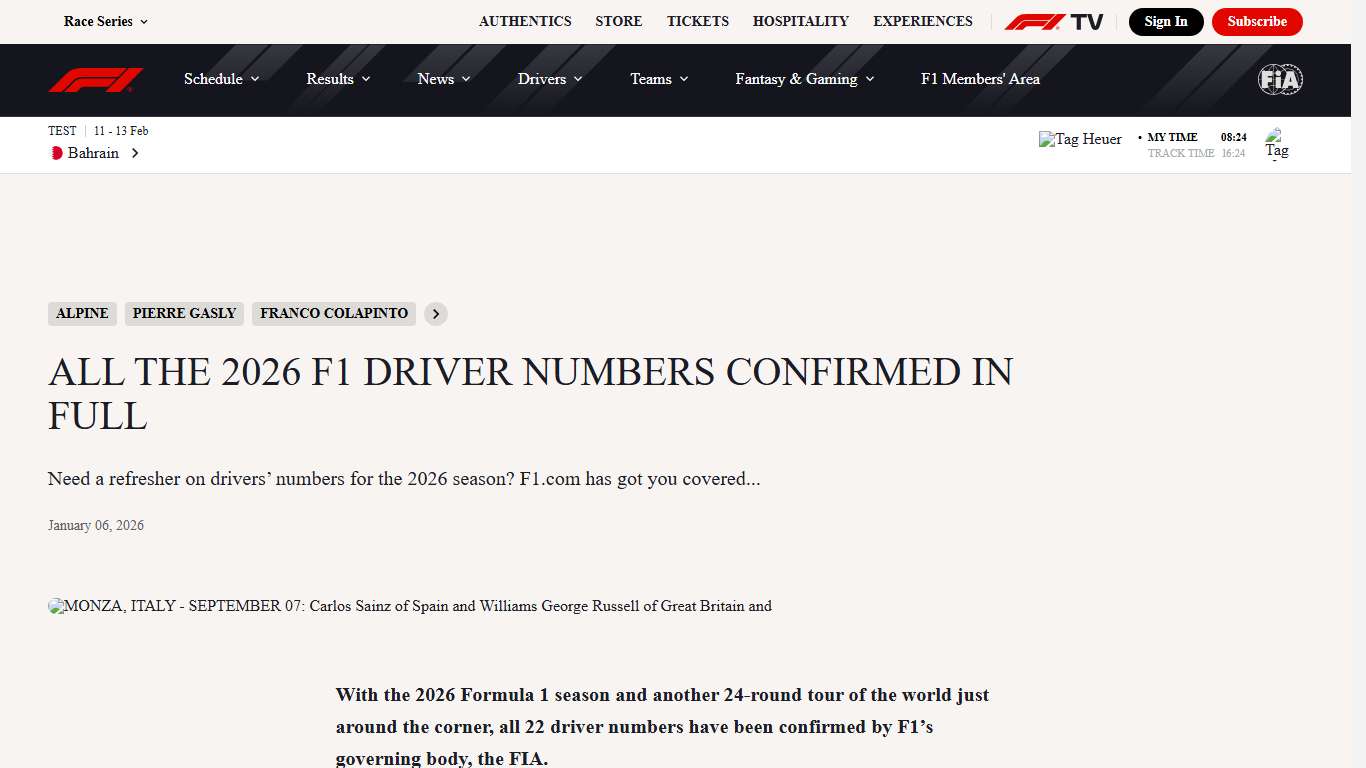Screen dimensions: 1366x768
Task: Click the arrow after Franco Colapinto tag
Action: [435, 314]
